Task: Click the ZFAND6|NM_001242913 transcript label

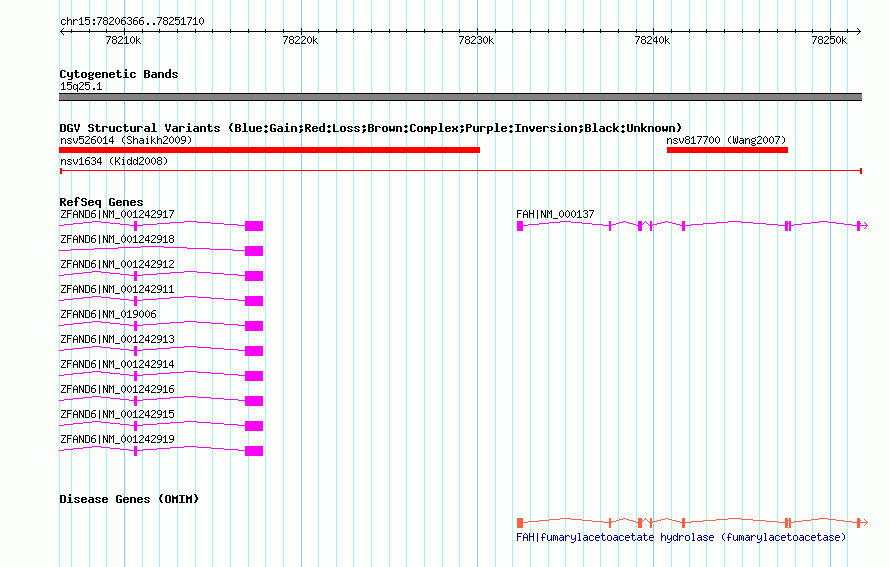Action: point(117,339)
